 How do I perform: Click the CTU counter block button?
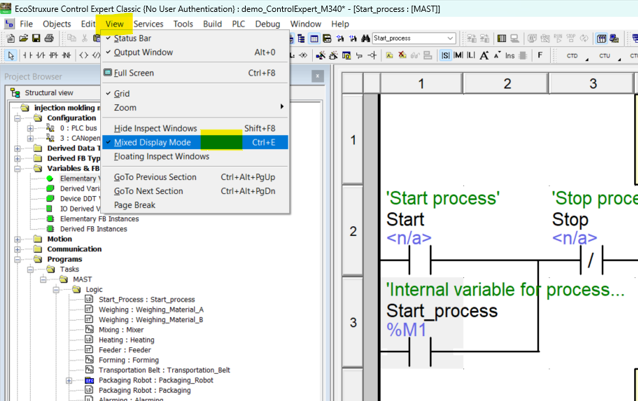tap(605, 56)
